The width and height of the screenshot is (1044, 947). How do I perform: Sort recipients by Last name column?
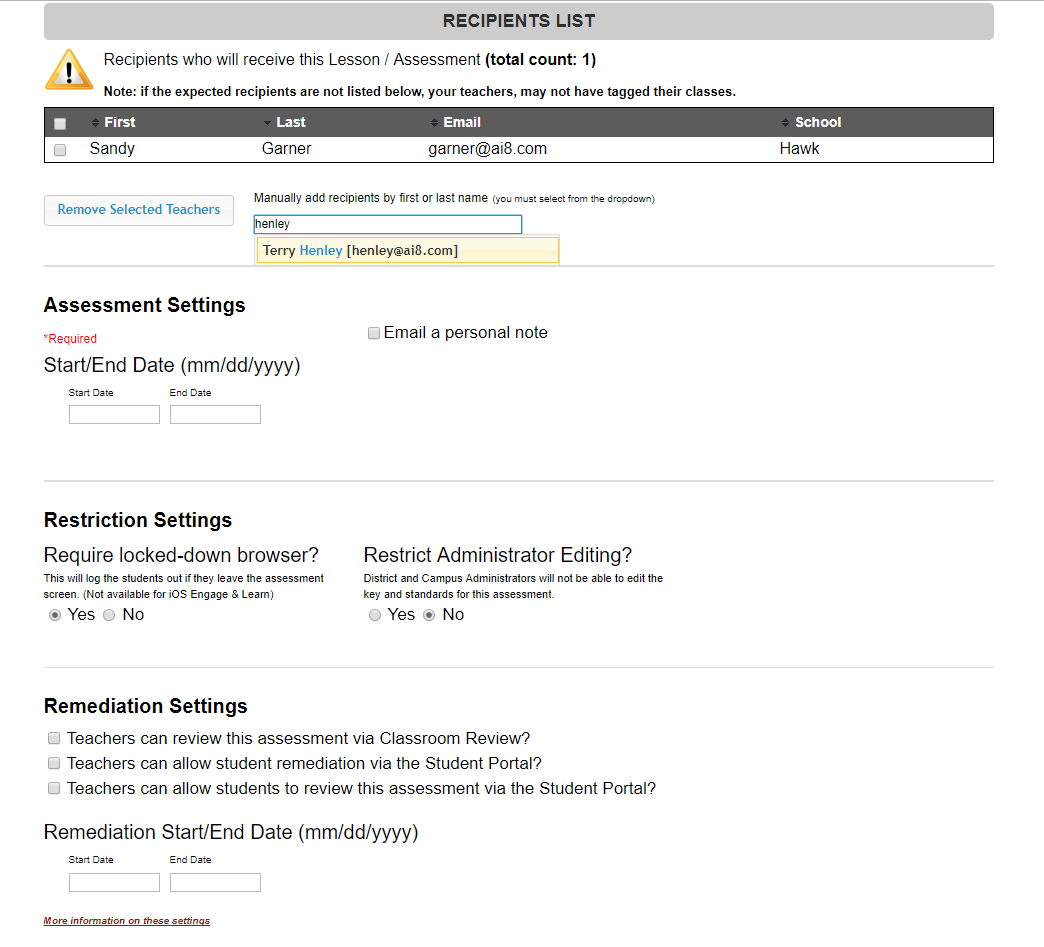pyautogui.click(x=290, y=122)
